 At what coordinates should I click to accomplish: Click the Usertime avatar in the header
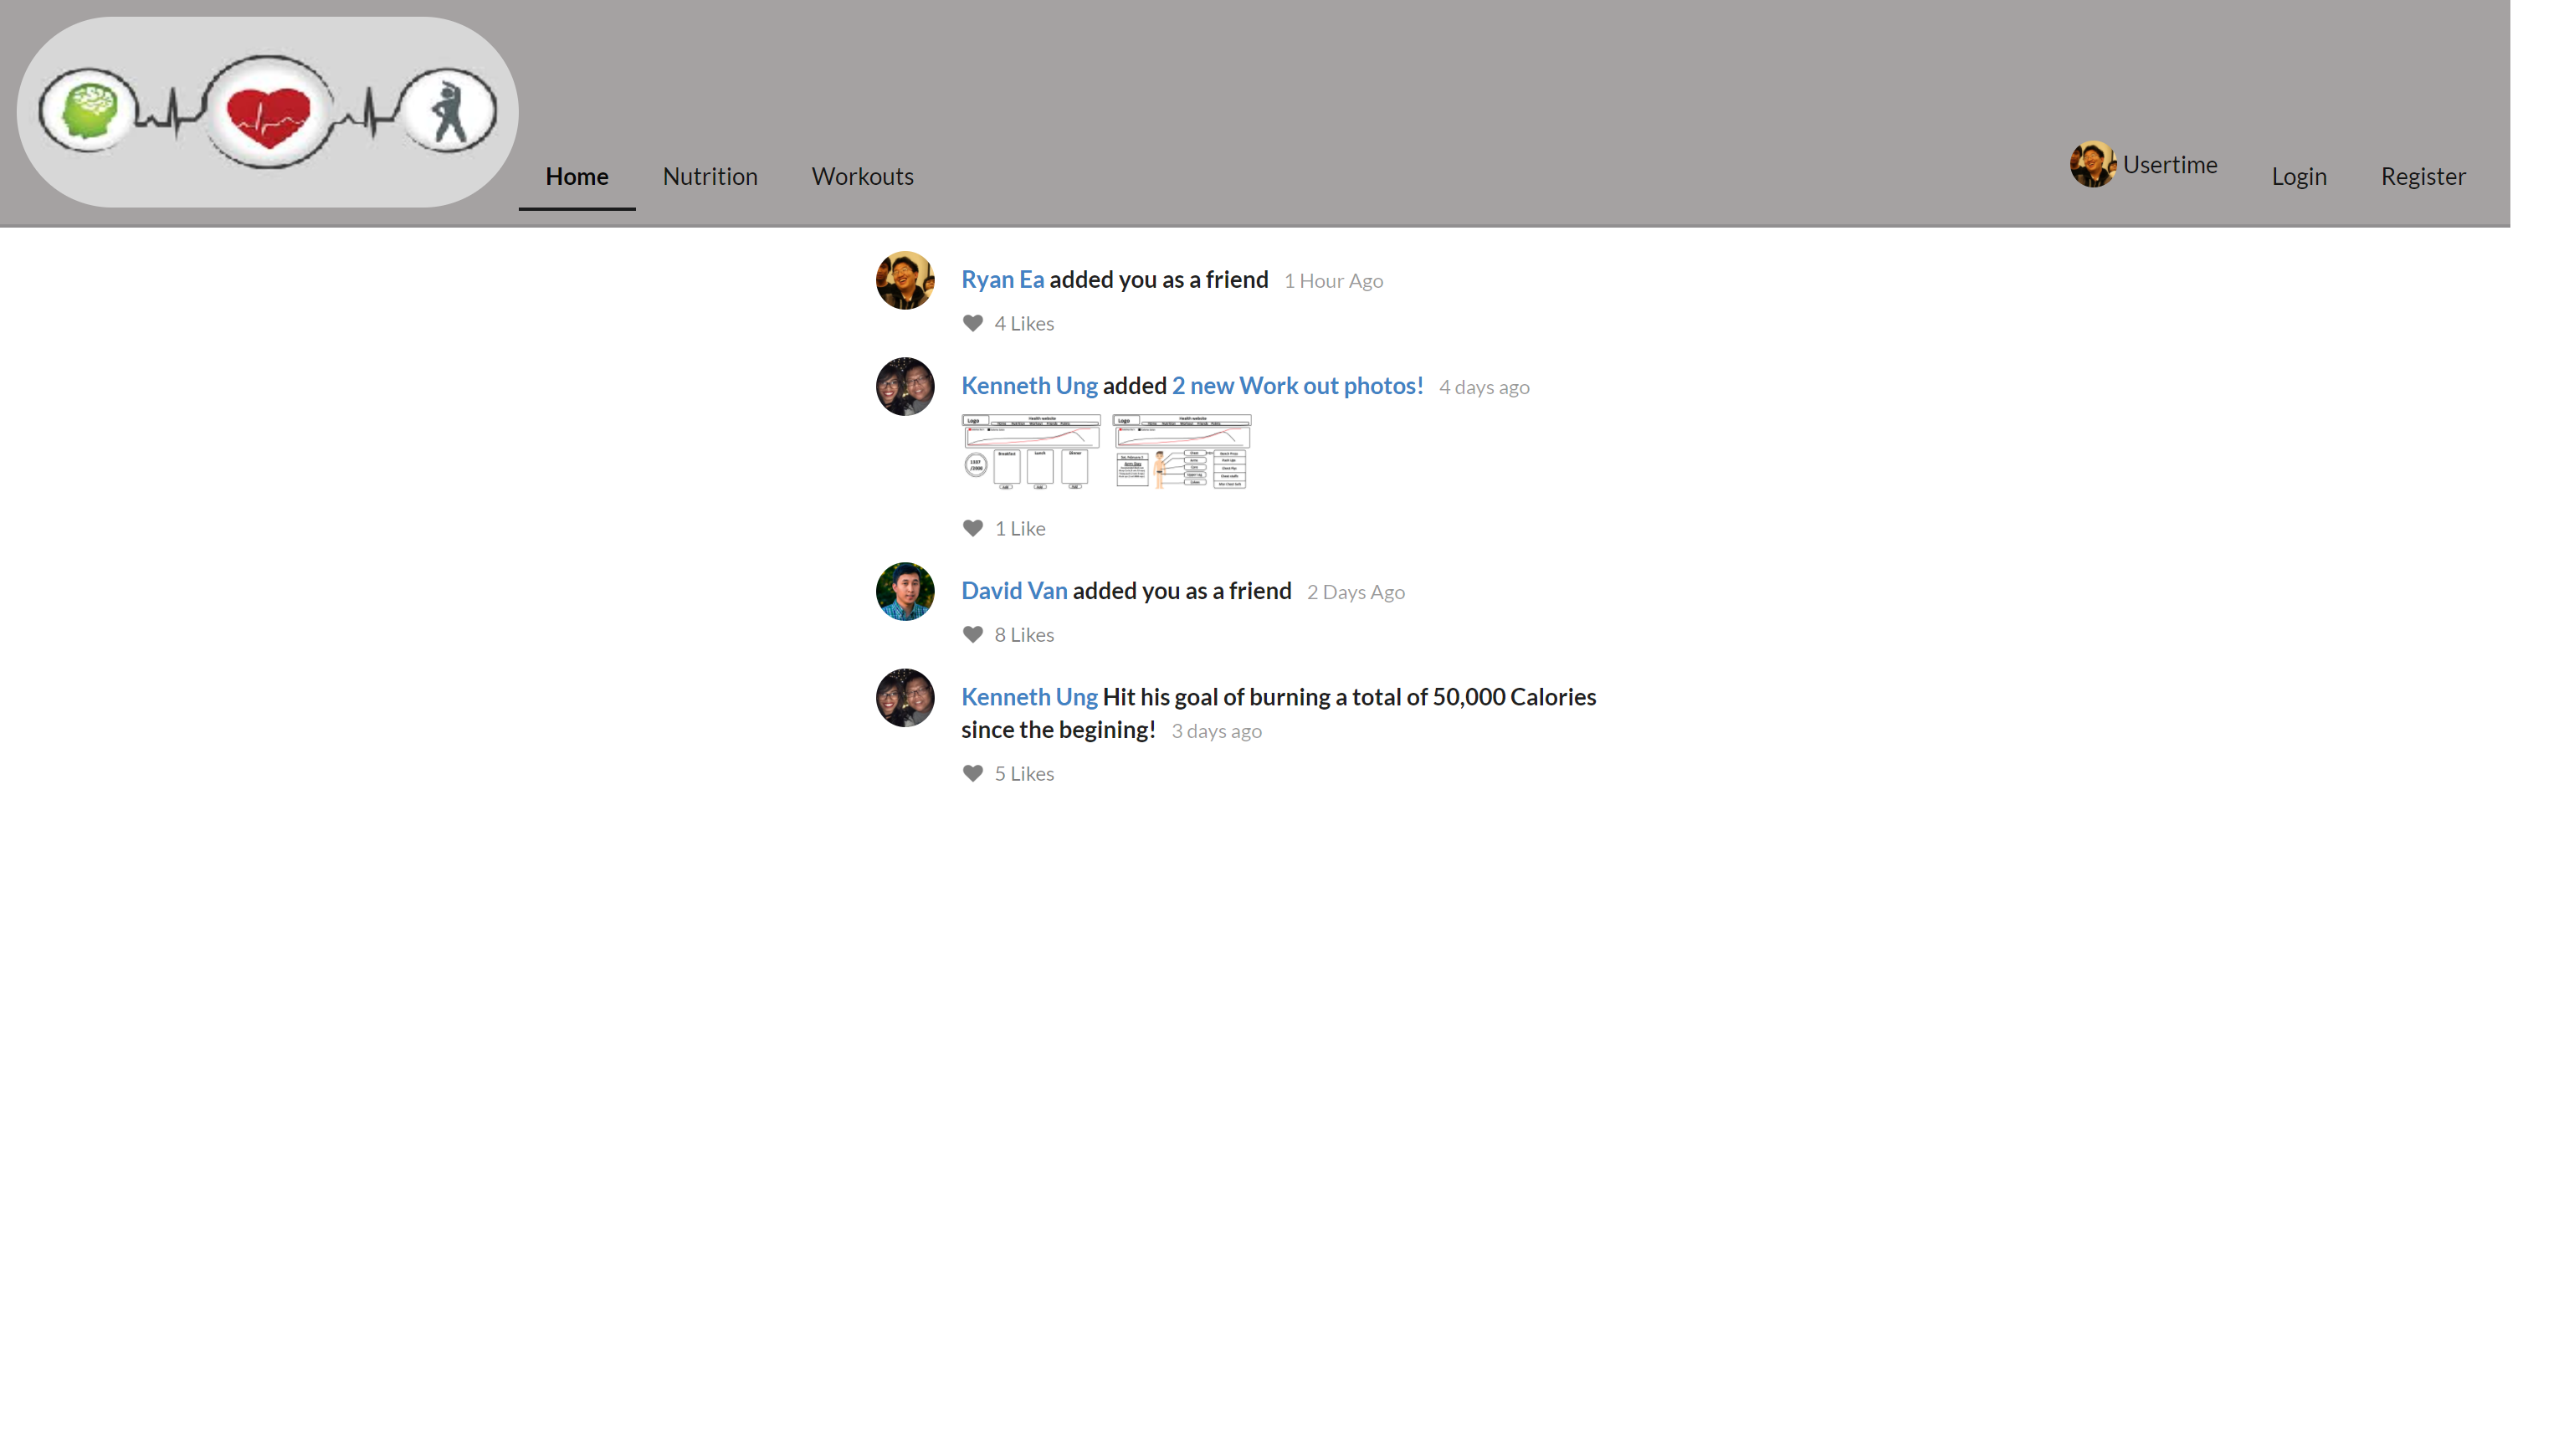pyautogui.click(x=2092, y=164)
